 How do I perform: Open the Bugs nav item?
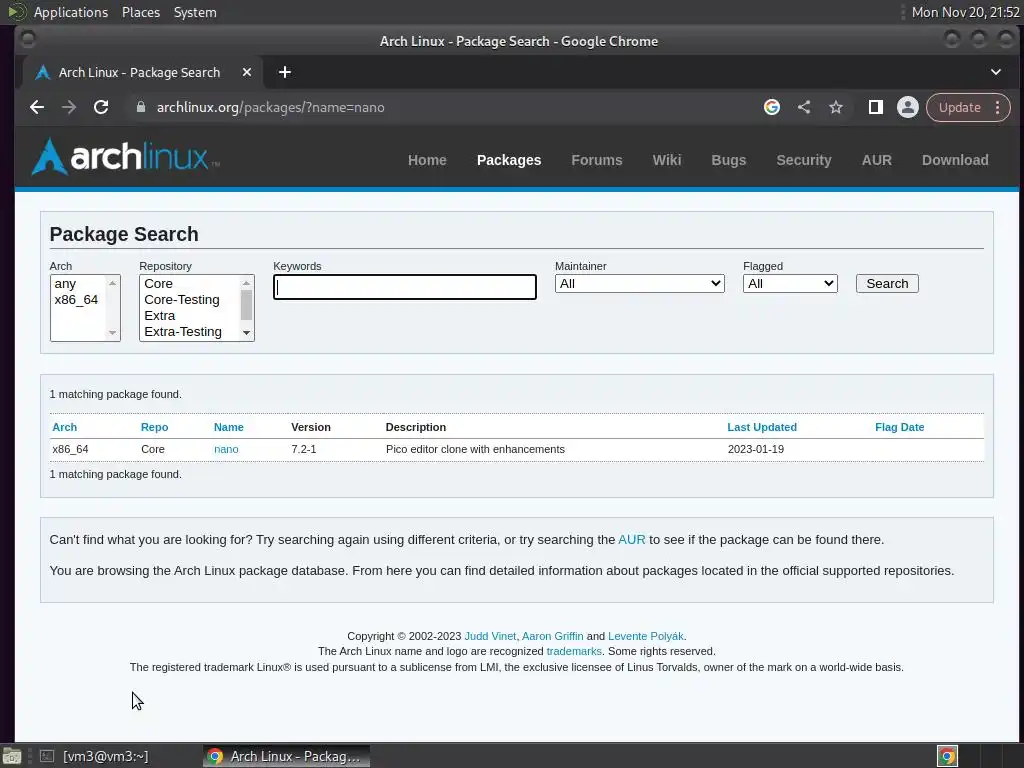[729, 160]
